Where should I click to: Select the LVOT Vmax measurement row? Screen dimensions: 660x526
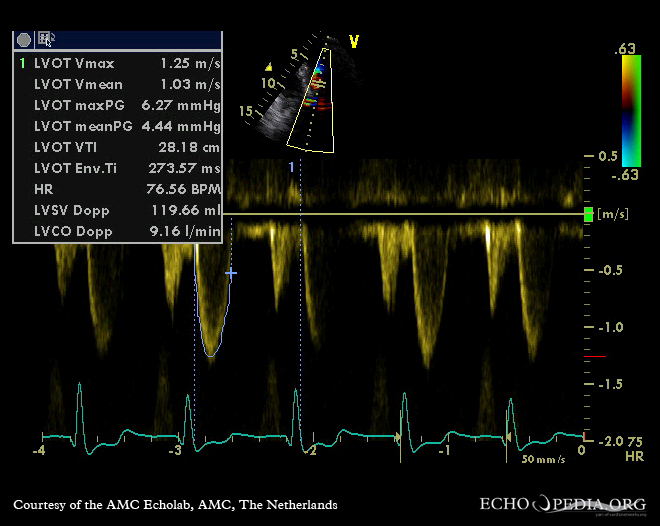click(118, 62)
